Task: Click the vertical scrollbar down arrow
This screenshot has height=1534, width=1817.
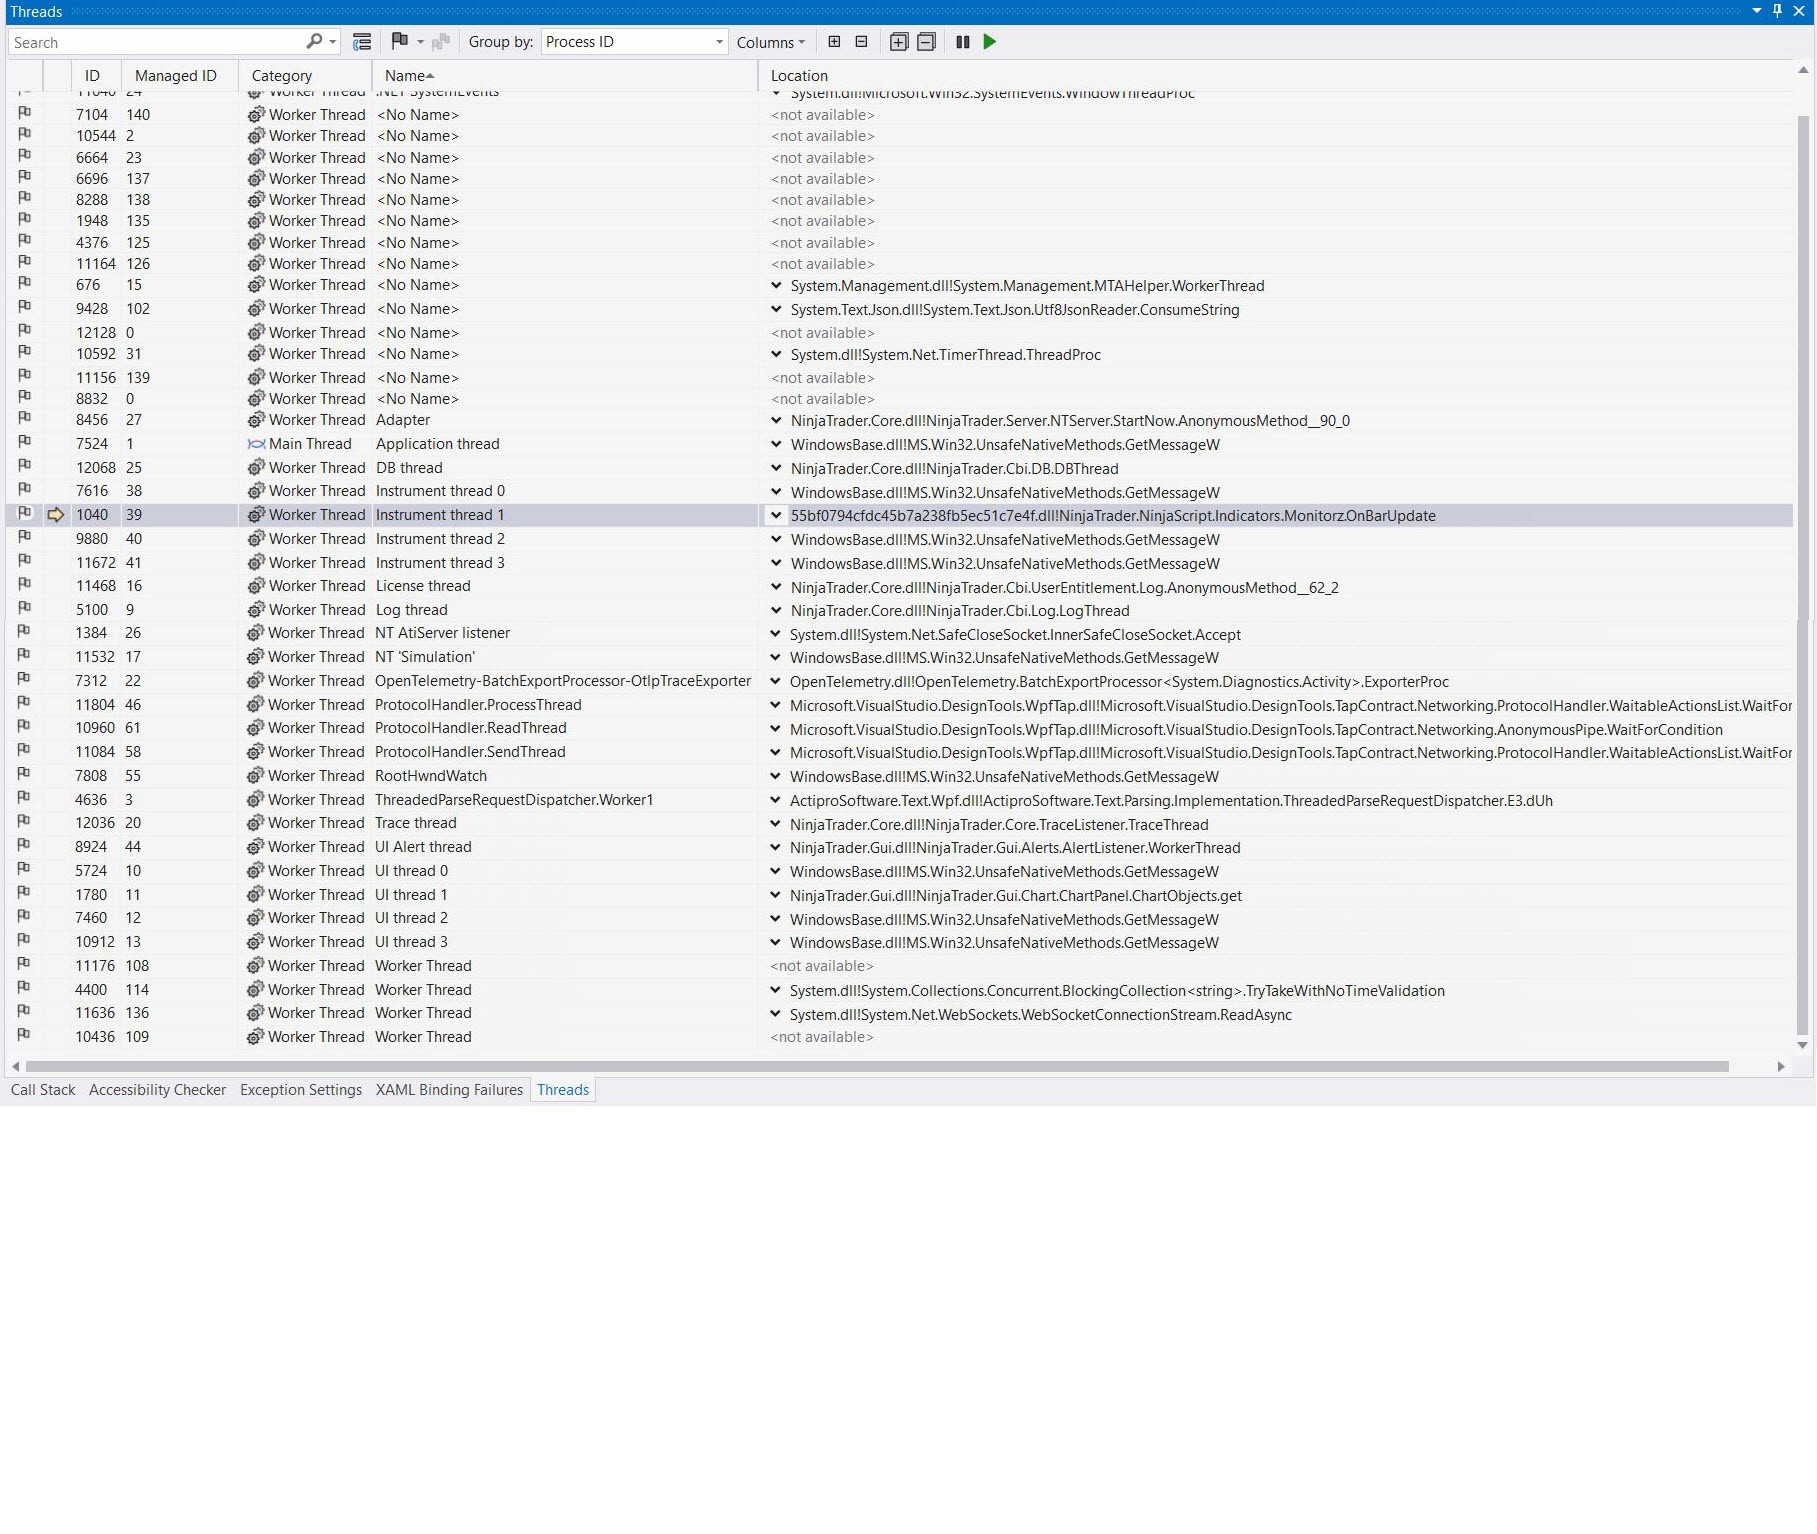Action: pyautogui.click(x=1803, y=1046)
